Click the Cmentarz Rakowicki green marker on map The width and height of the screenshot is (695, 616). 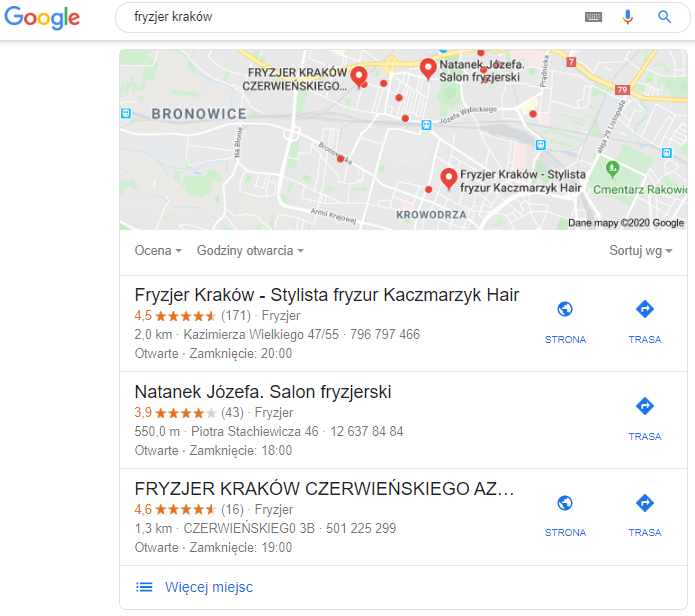point(612,169)
